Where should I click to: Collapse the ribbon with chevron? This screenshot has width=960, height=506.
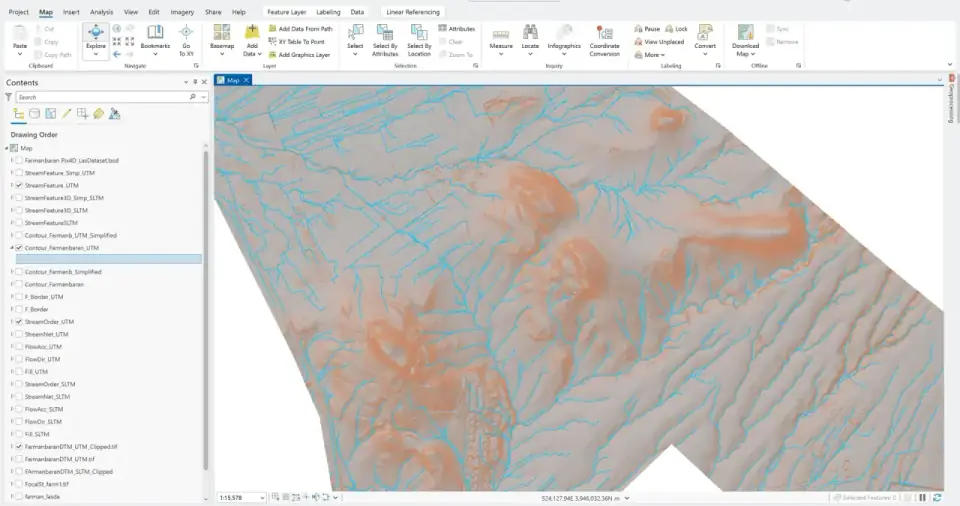[x=950, y=64]
